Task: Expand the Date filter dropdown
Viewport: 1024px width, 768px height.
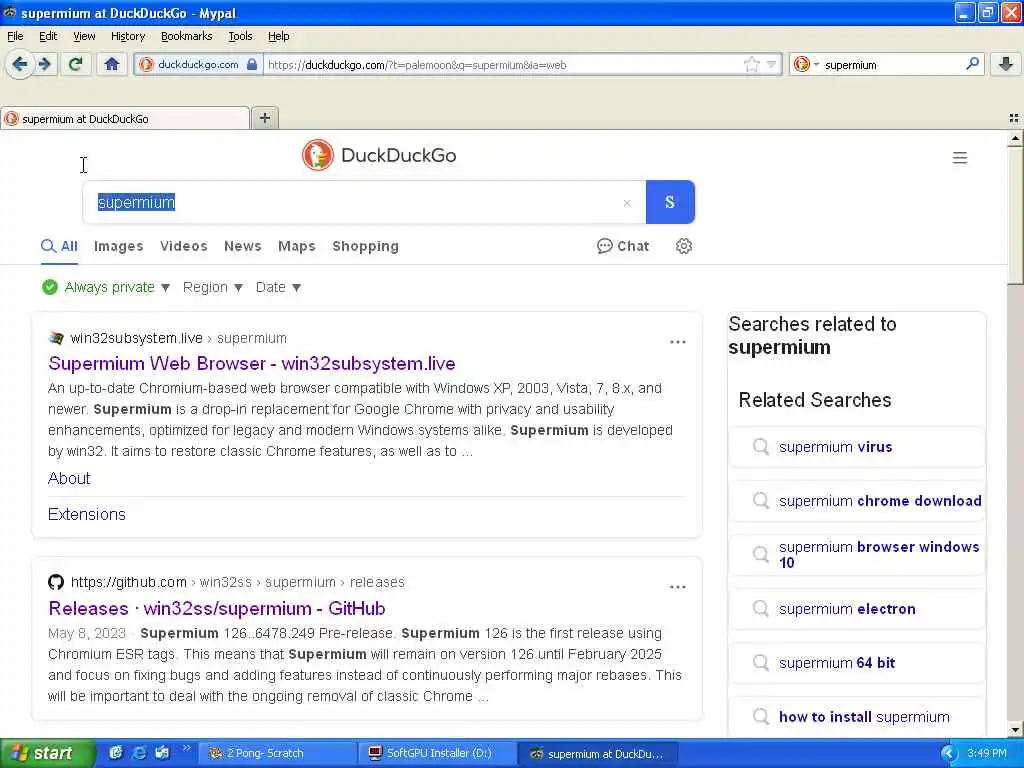Action: 278,287
